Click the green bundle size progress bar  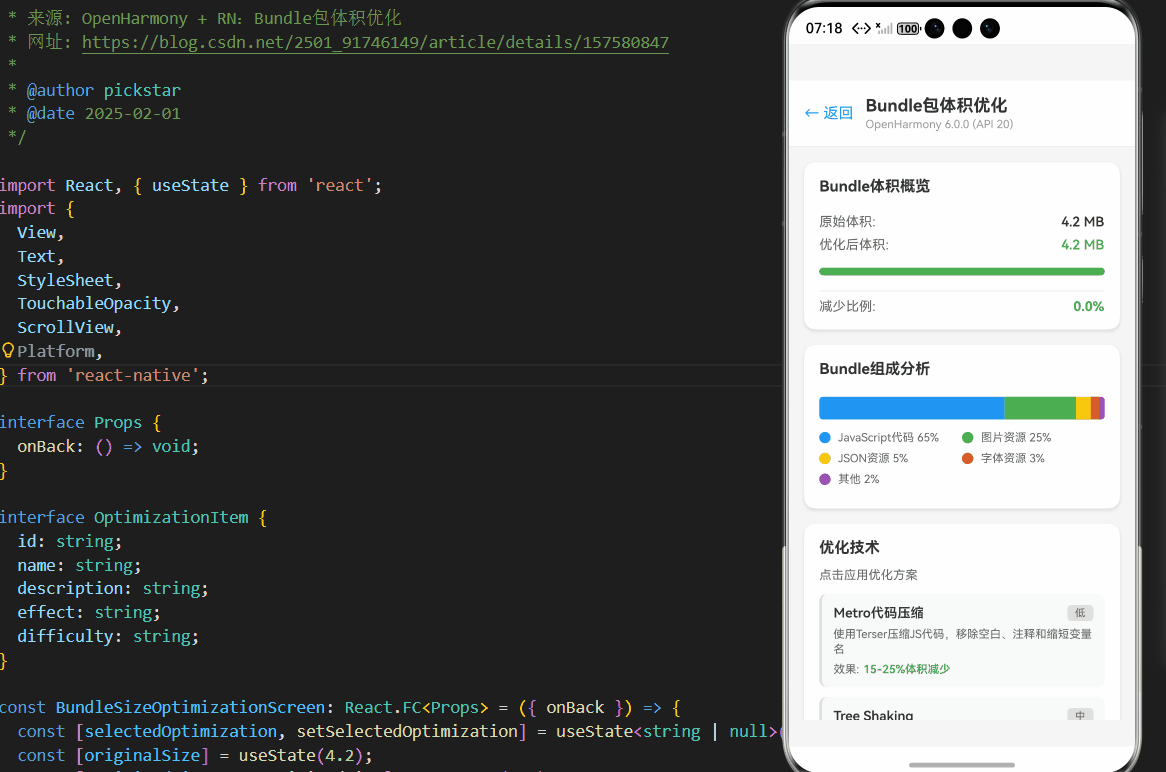(962, 271)
